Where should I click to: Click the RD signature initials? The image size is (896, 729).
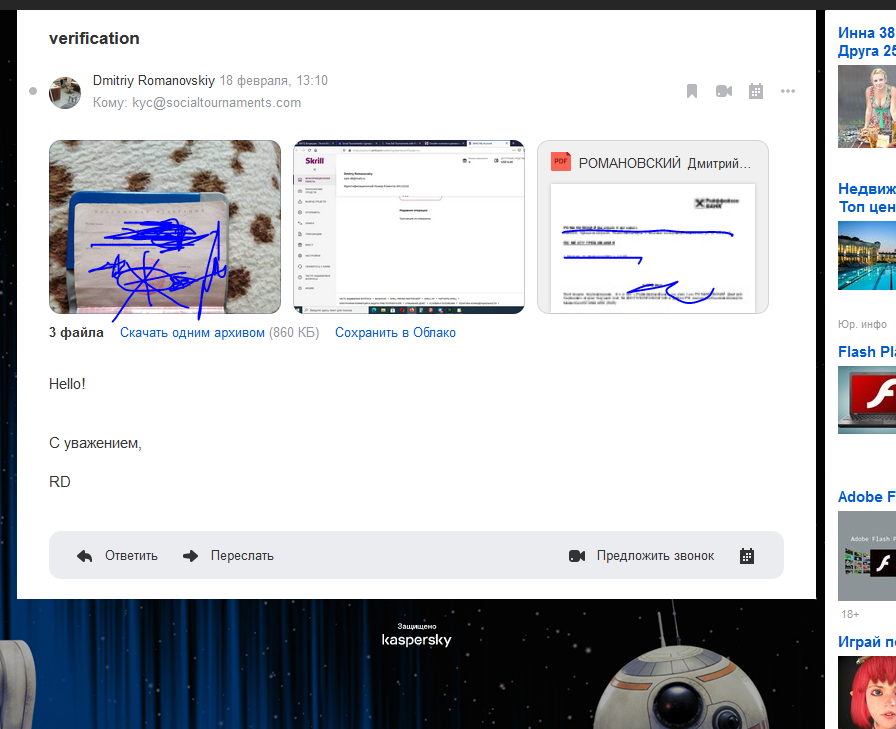pyautogui.click(x=60, y=482)
